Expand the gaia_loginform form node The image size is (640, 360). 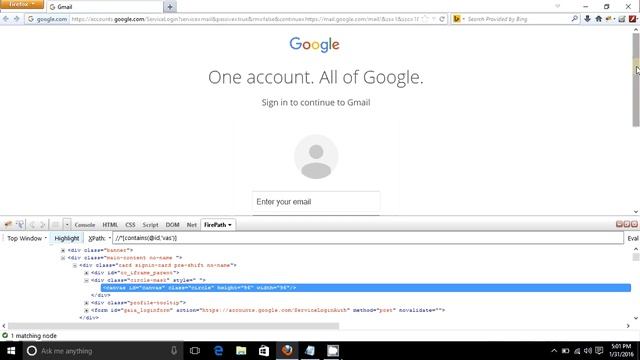point(86,310)
